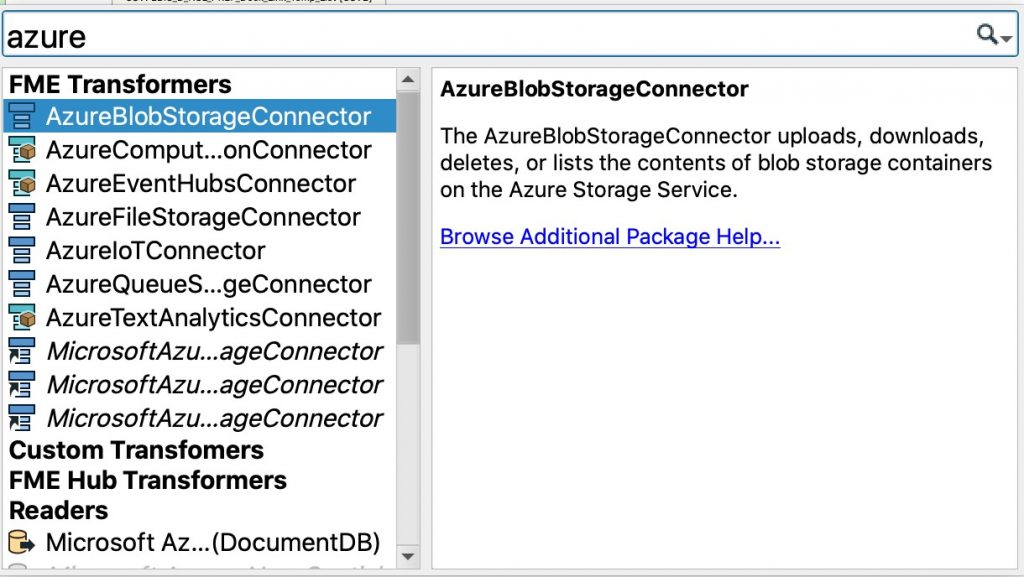The height and width of the screenshot is (577, 1024).
Task: Click the Custom Transfomers section header
Action: point(136,450)
